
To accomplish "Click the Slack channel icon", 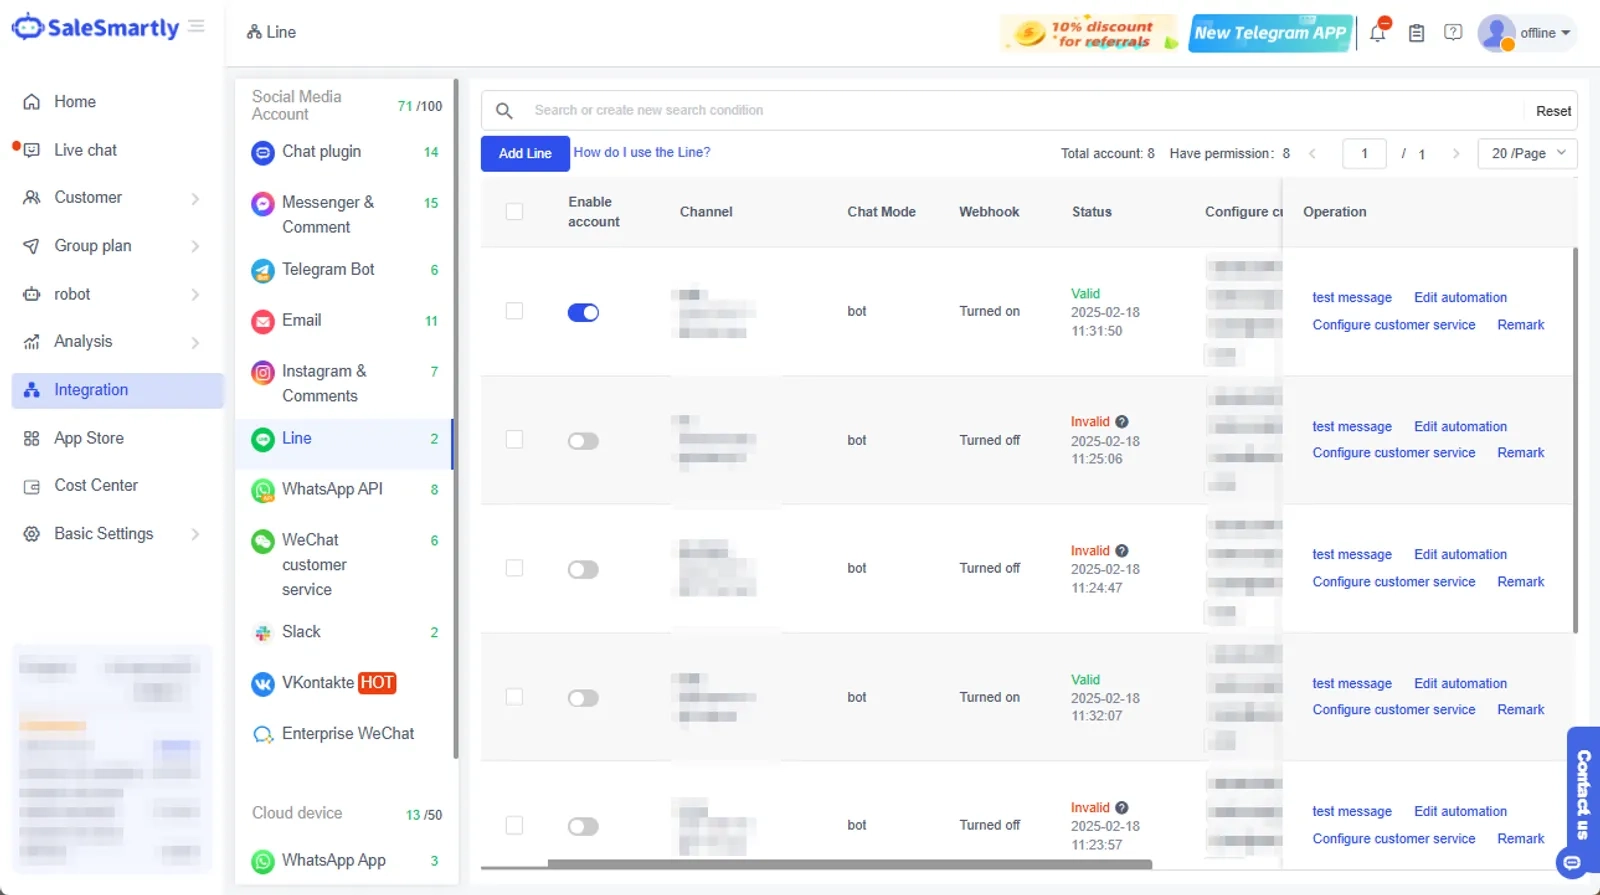I will point(262,633).
